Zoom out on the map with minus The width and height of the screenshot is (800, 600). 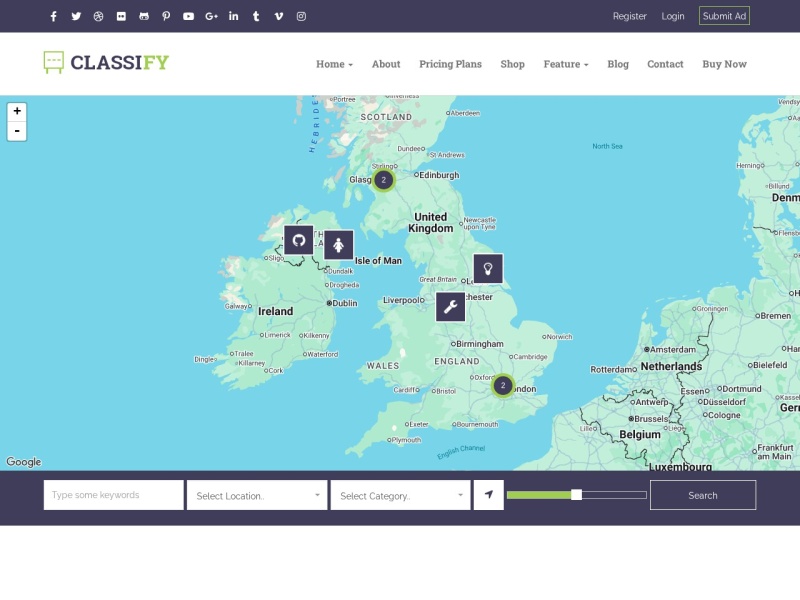coord(17,131)
